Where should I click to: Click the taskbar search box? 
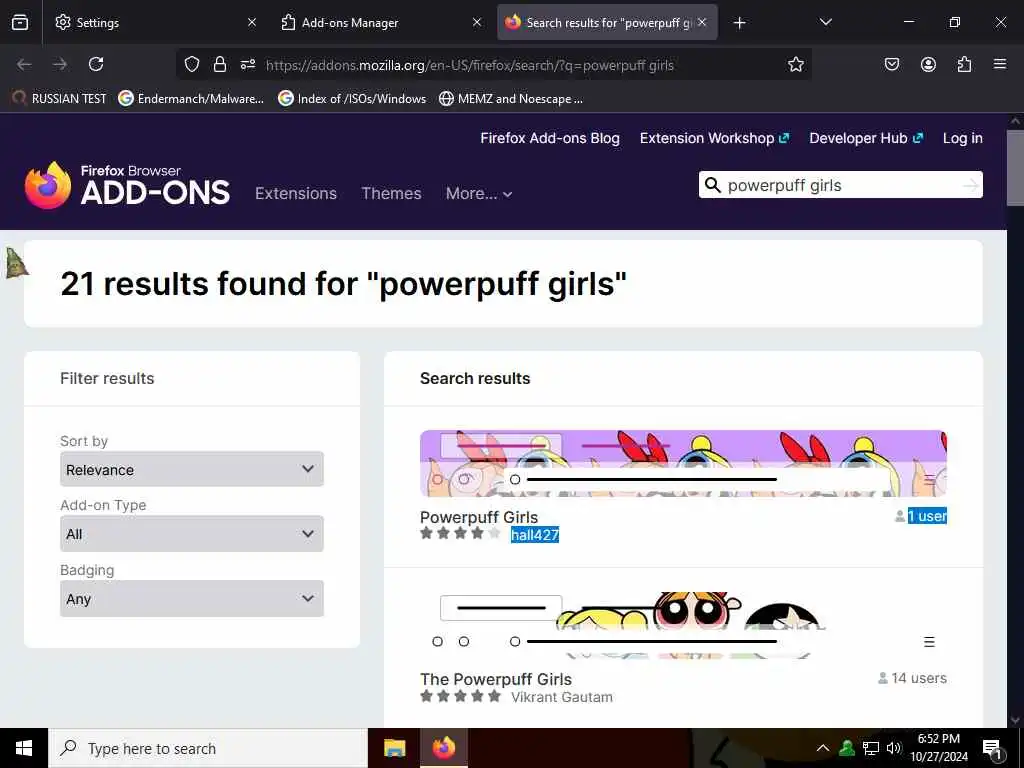pos(208,748)
